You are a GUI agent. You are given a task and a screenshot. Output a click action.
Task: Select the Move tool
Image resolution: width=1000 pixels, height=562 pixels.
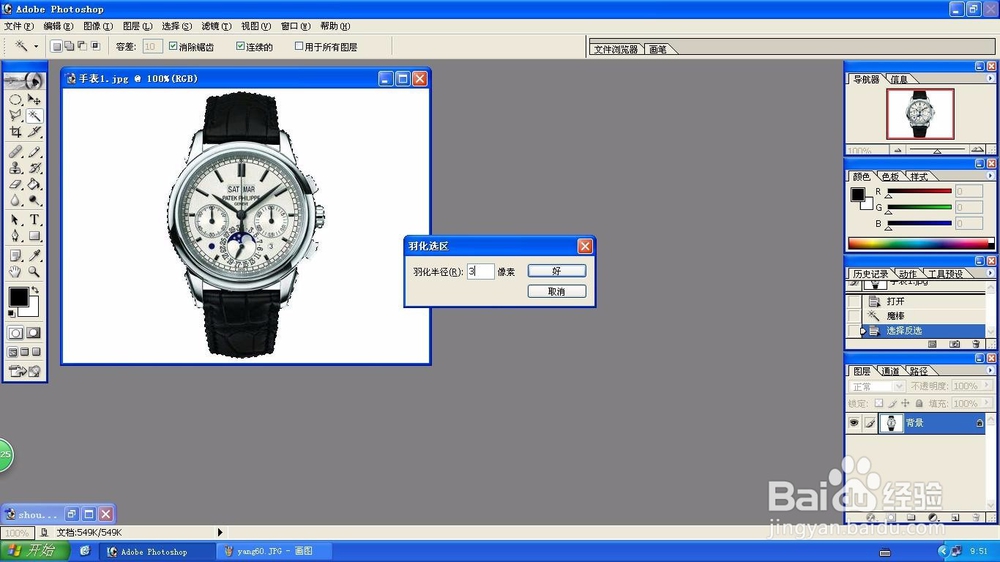(x=34, y=100)
